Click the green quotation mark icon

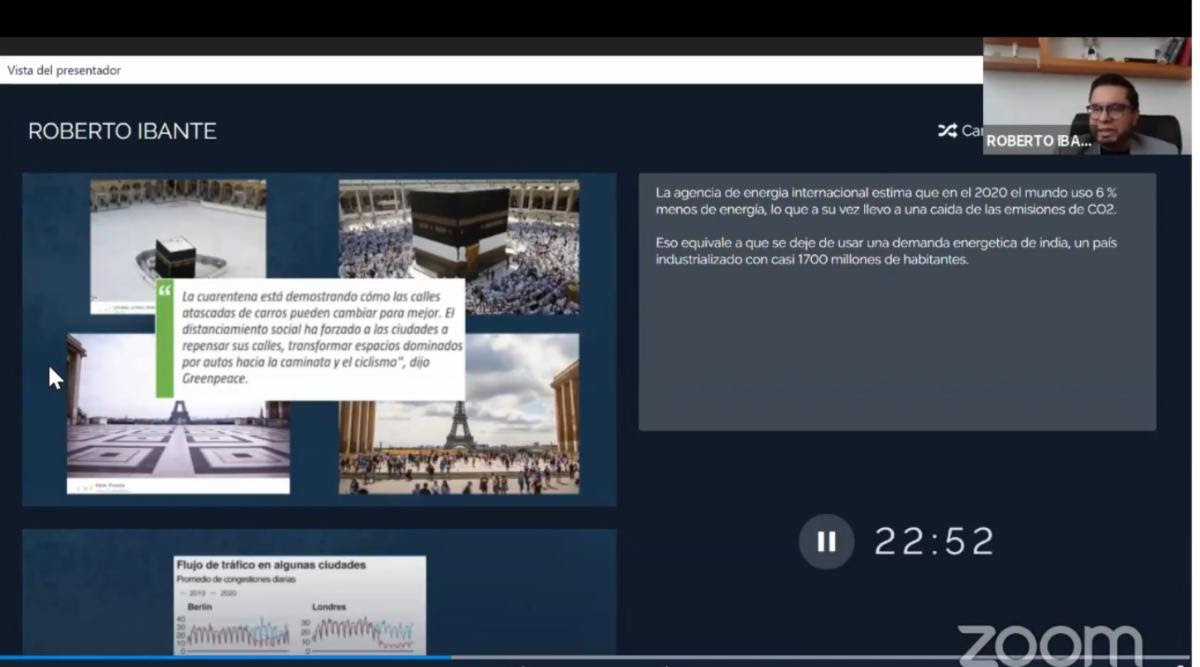pyautogui.click(x=165, y=291)
